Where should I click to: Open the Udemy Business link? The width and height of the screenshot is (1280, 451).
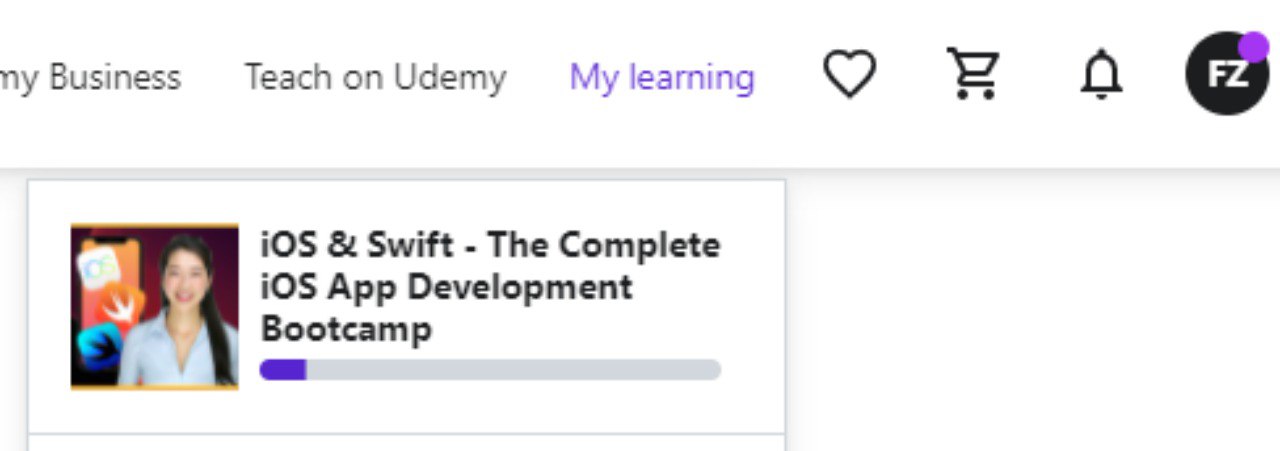tap(90, 77)
